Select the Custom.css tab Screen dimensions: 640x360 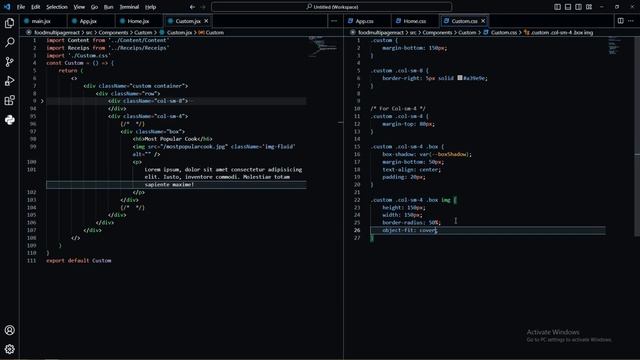pyautogui.click(x=464, y=21)
